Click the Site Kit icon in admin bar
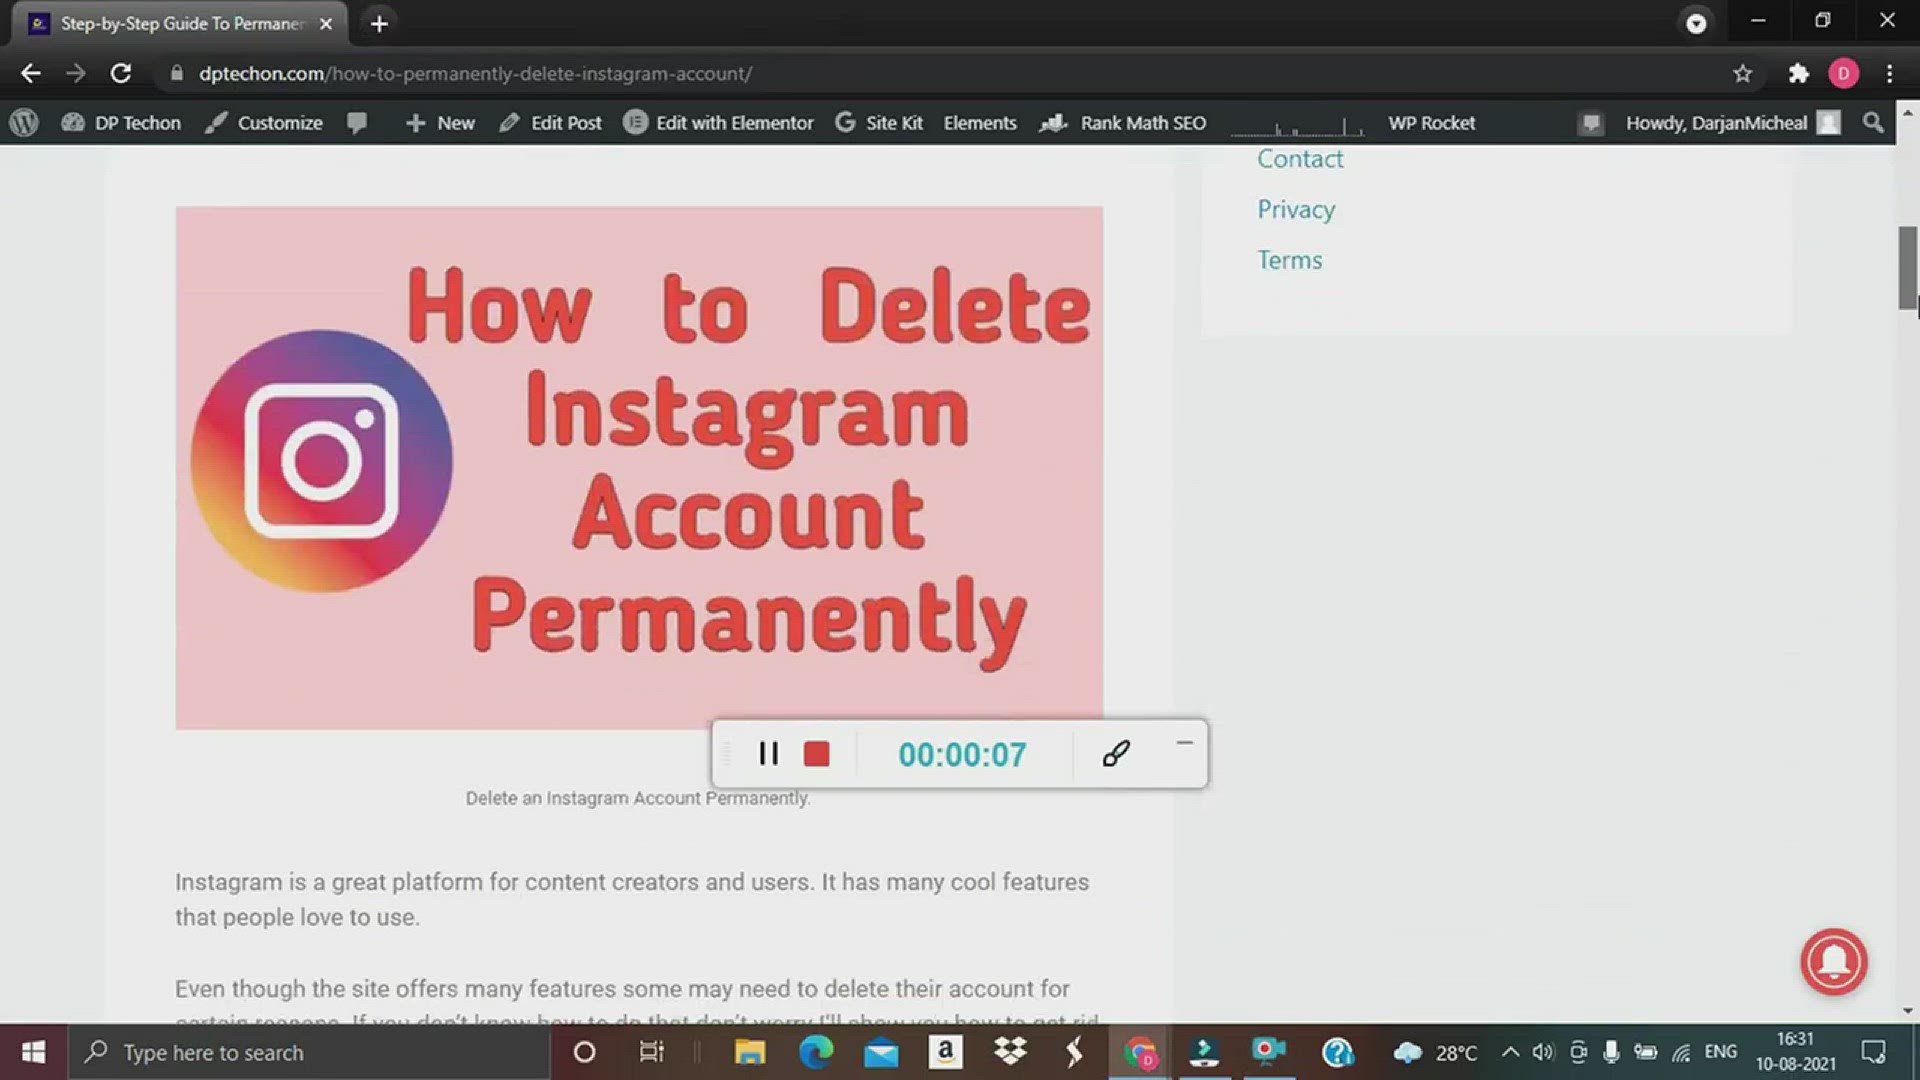1920x1080 pixels. pyautogui.click(x=846, y=122)
